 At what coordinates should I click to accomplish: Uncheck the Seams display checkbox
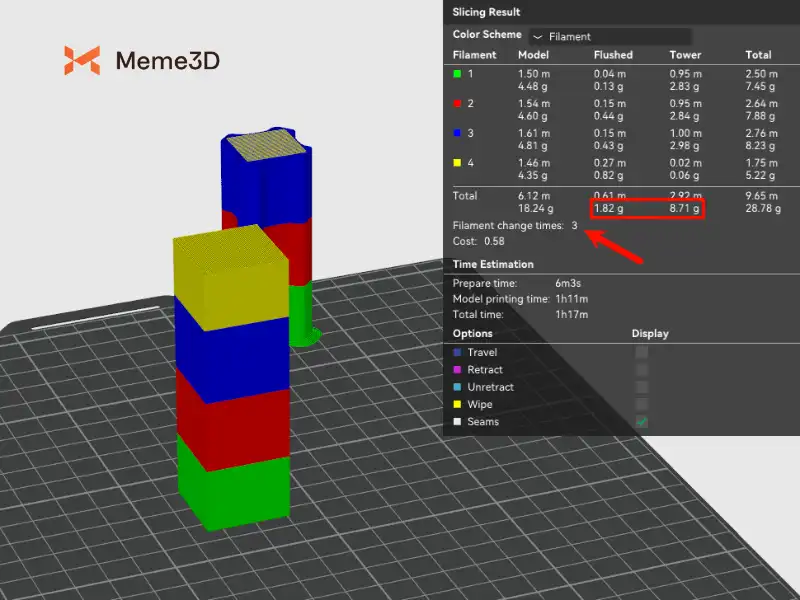click(x=641, y=422)
